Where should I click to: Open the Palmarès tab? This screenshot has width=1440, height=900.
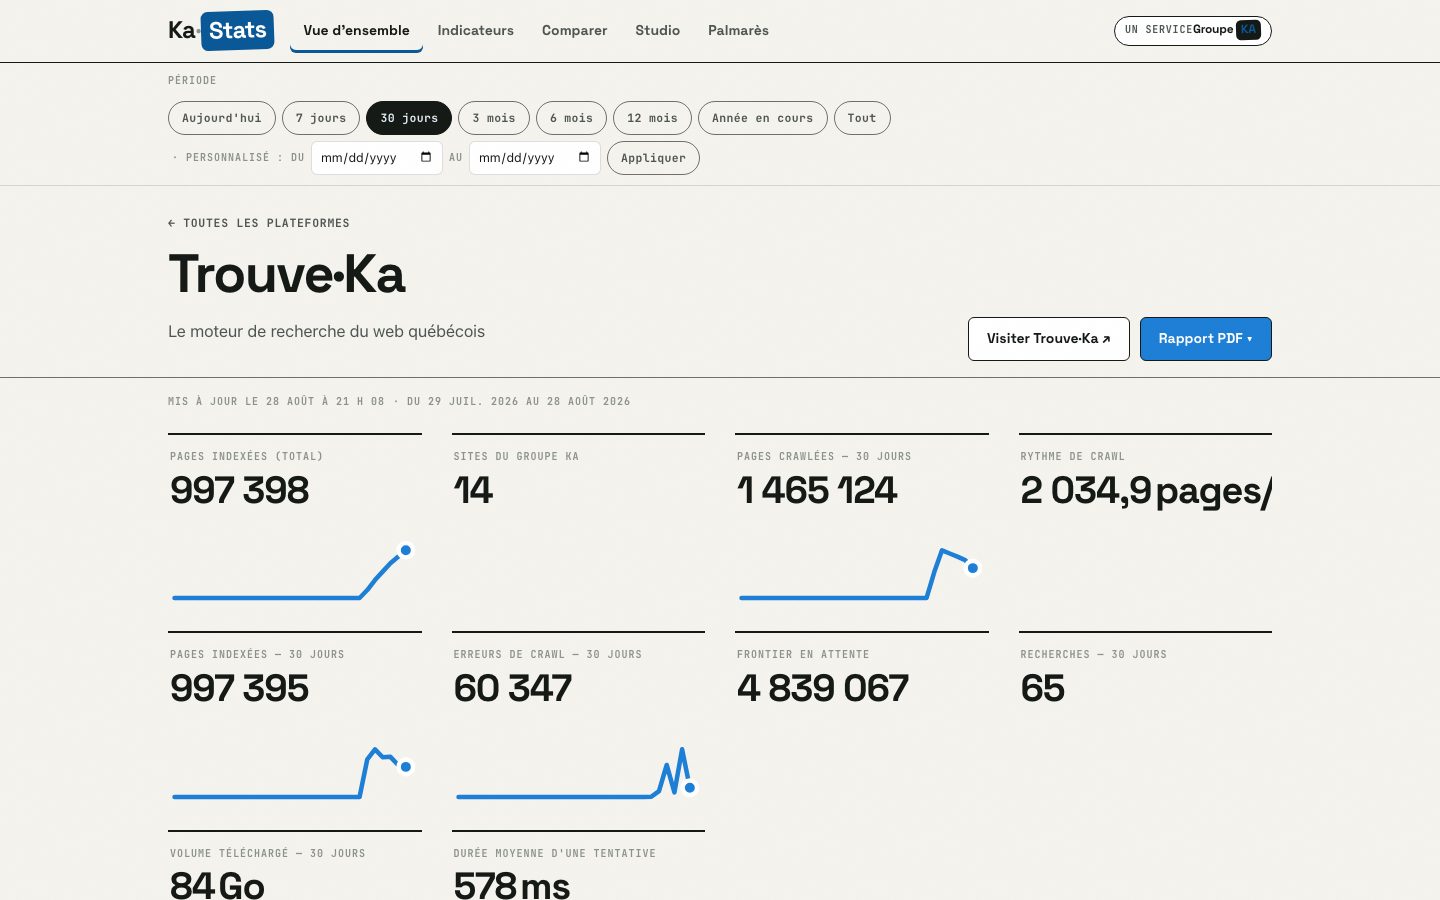click(738, 30)
